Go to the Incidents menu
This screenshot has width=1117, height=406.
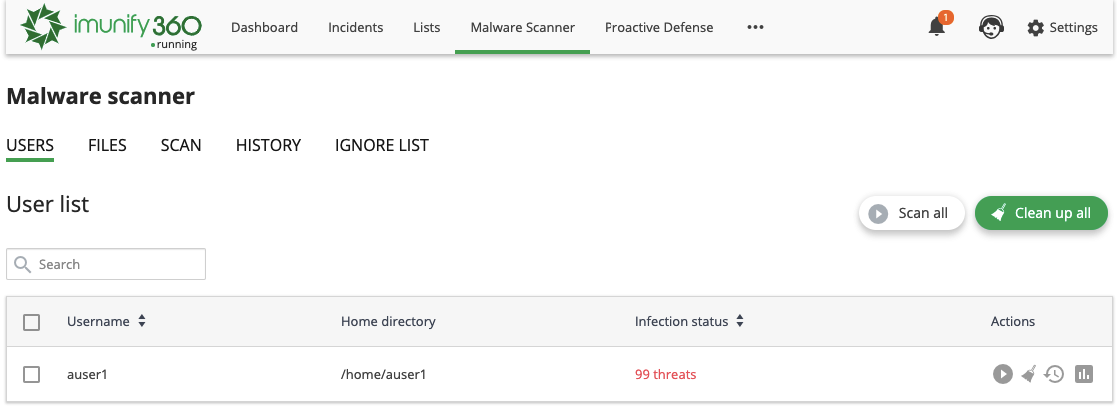[x=355, y=28]
